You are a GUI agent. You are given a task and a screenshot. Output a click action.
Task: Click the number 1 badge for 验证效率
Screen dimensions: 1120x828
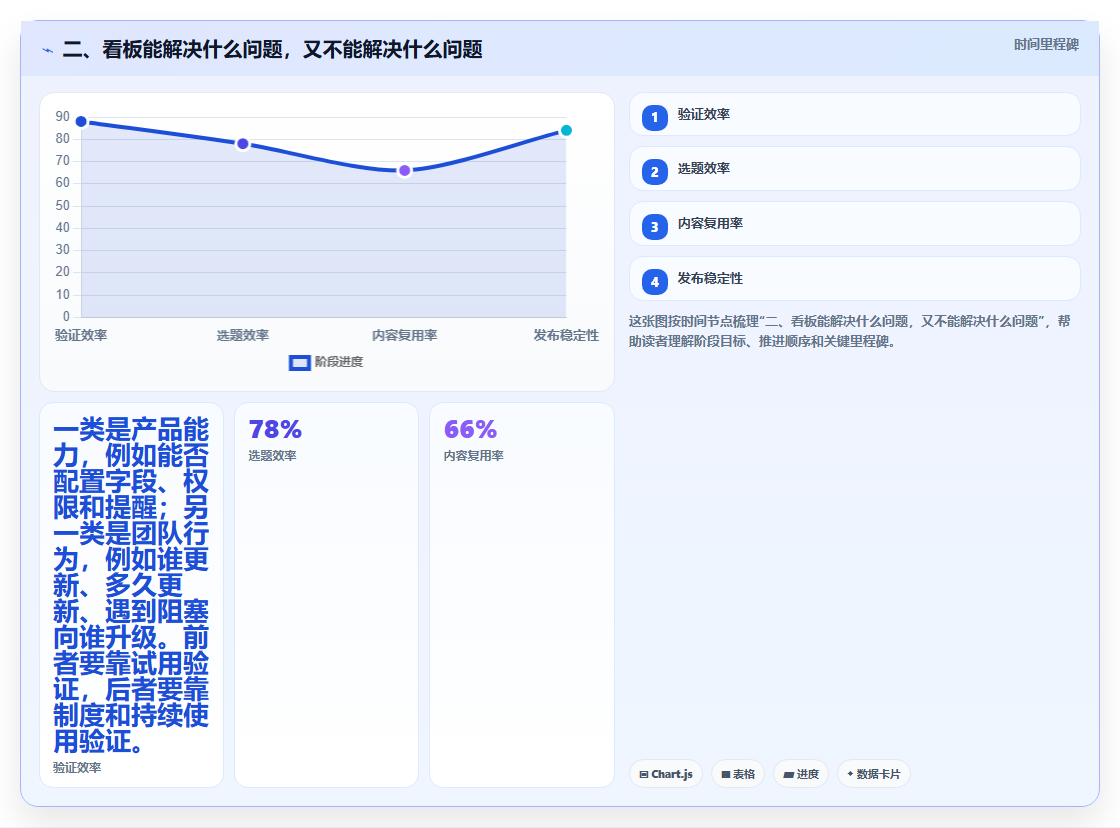pos(654,118)
